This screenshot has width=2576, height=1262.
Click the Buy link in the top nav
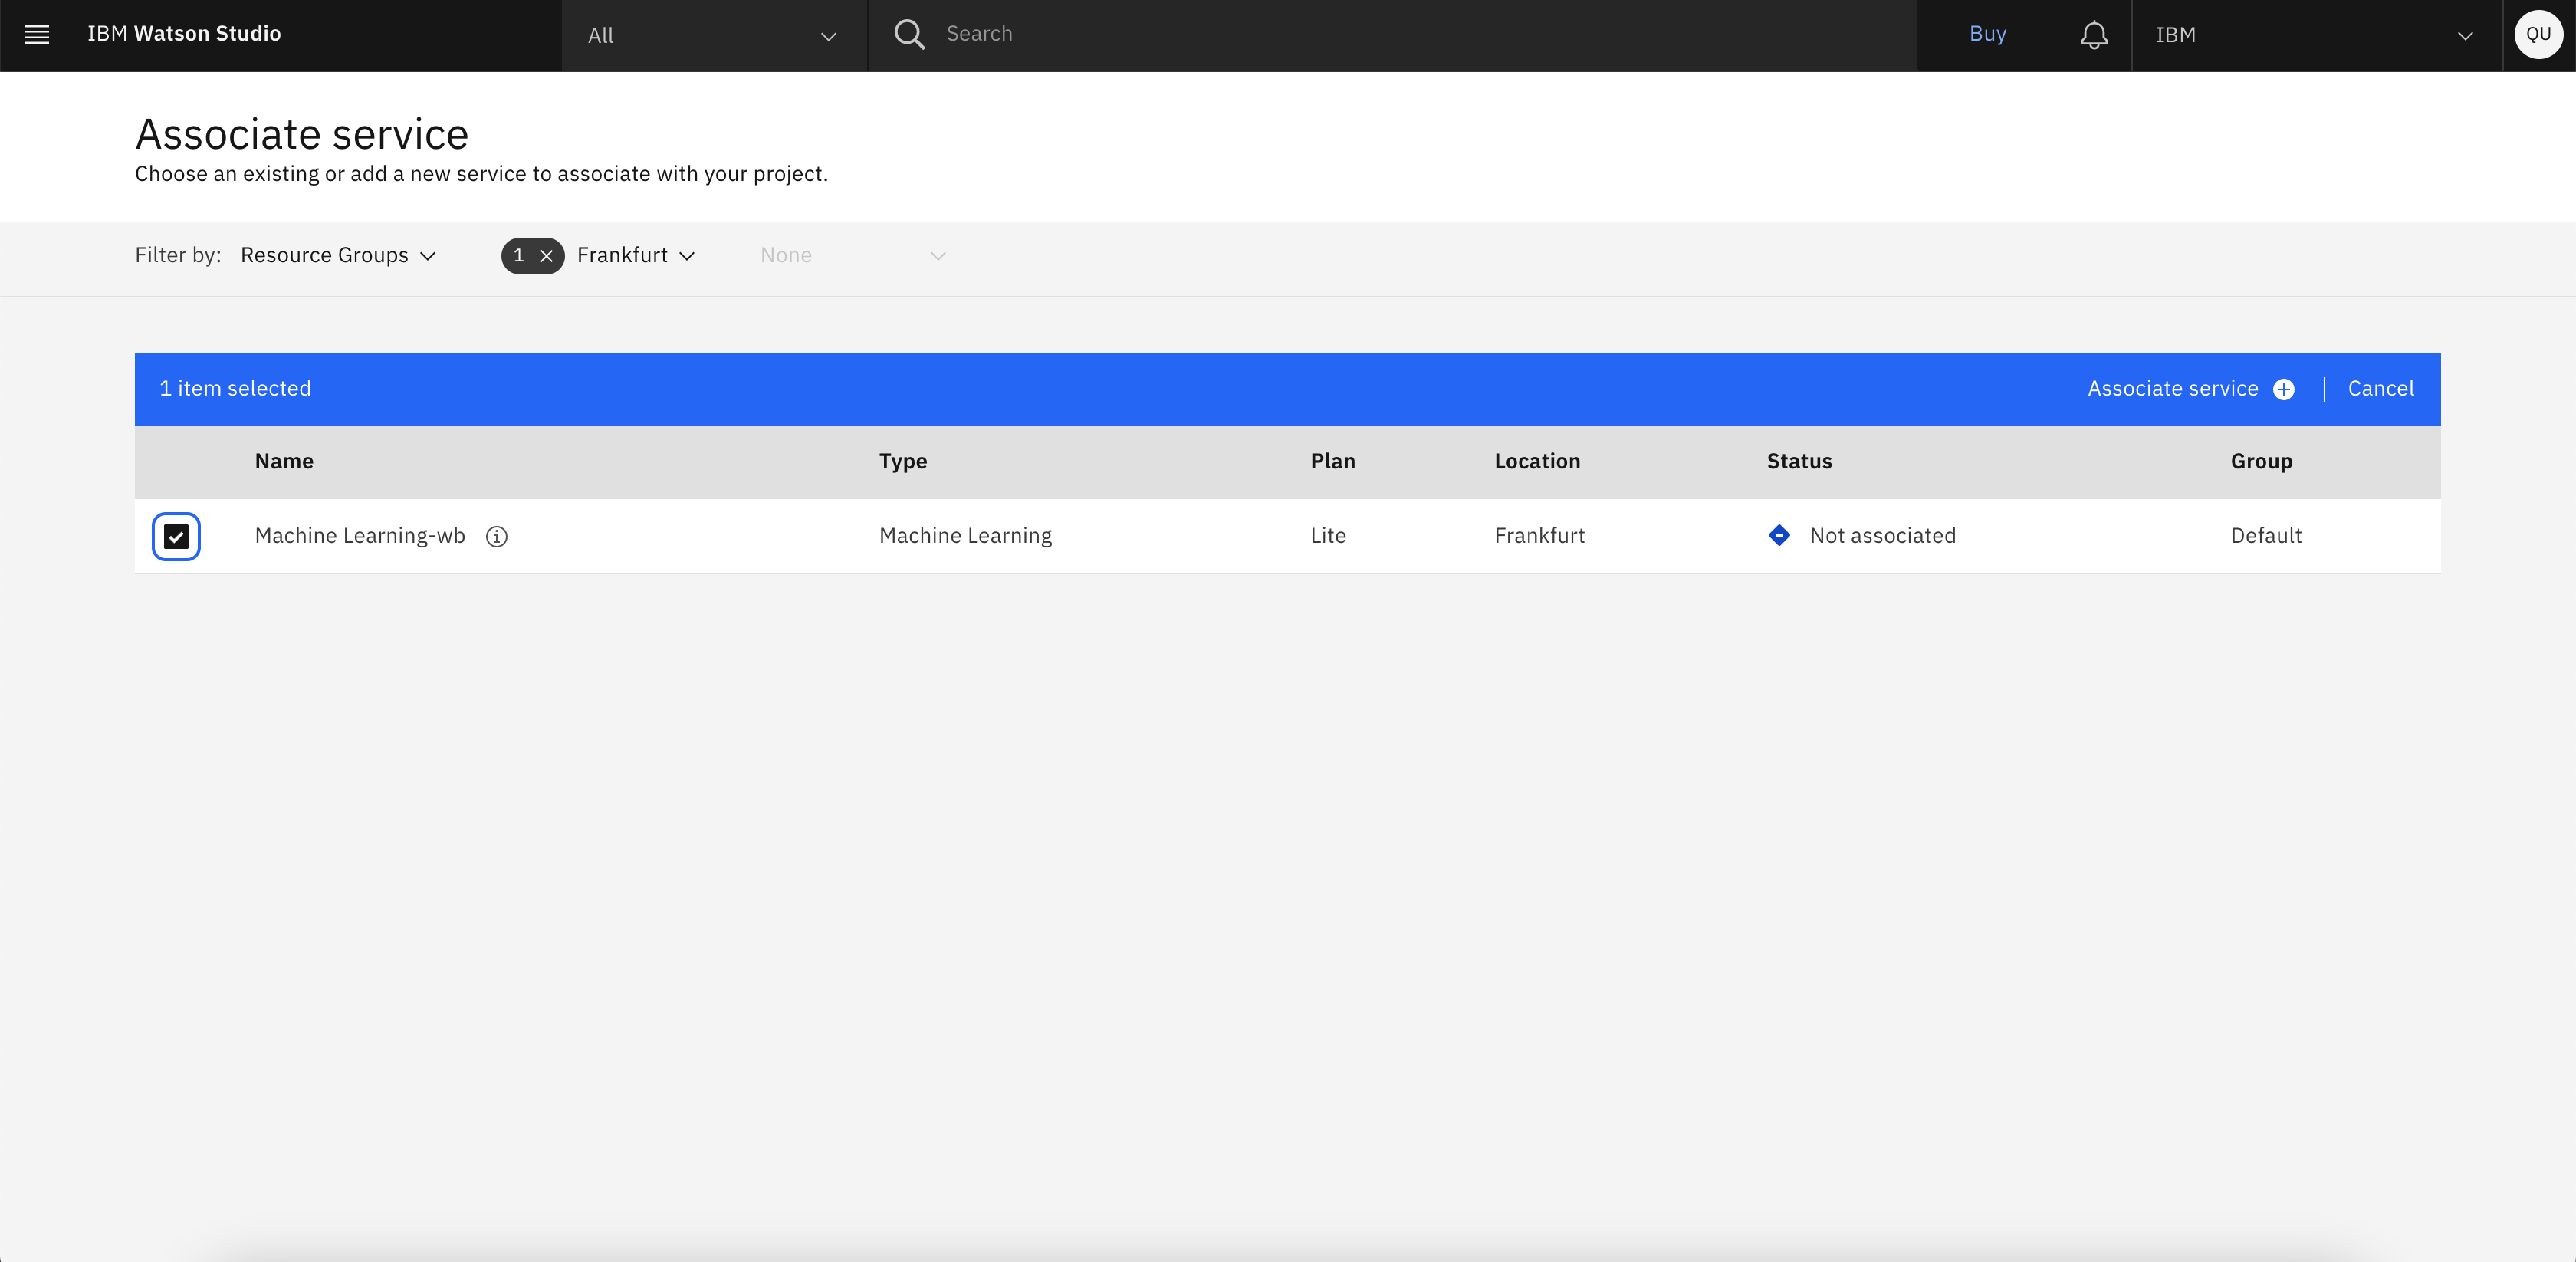click(x=1988, y=33)
